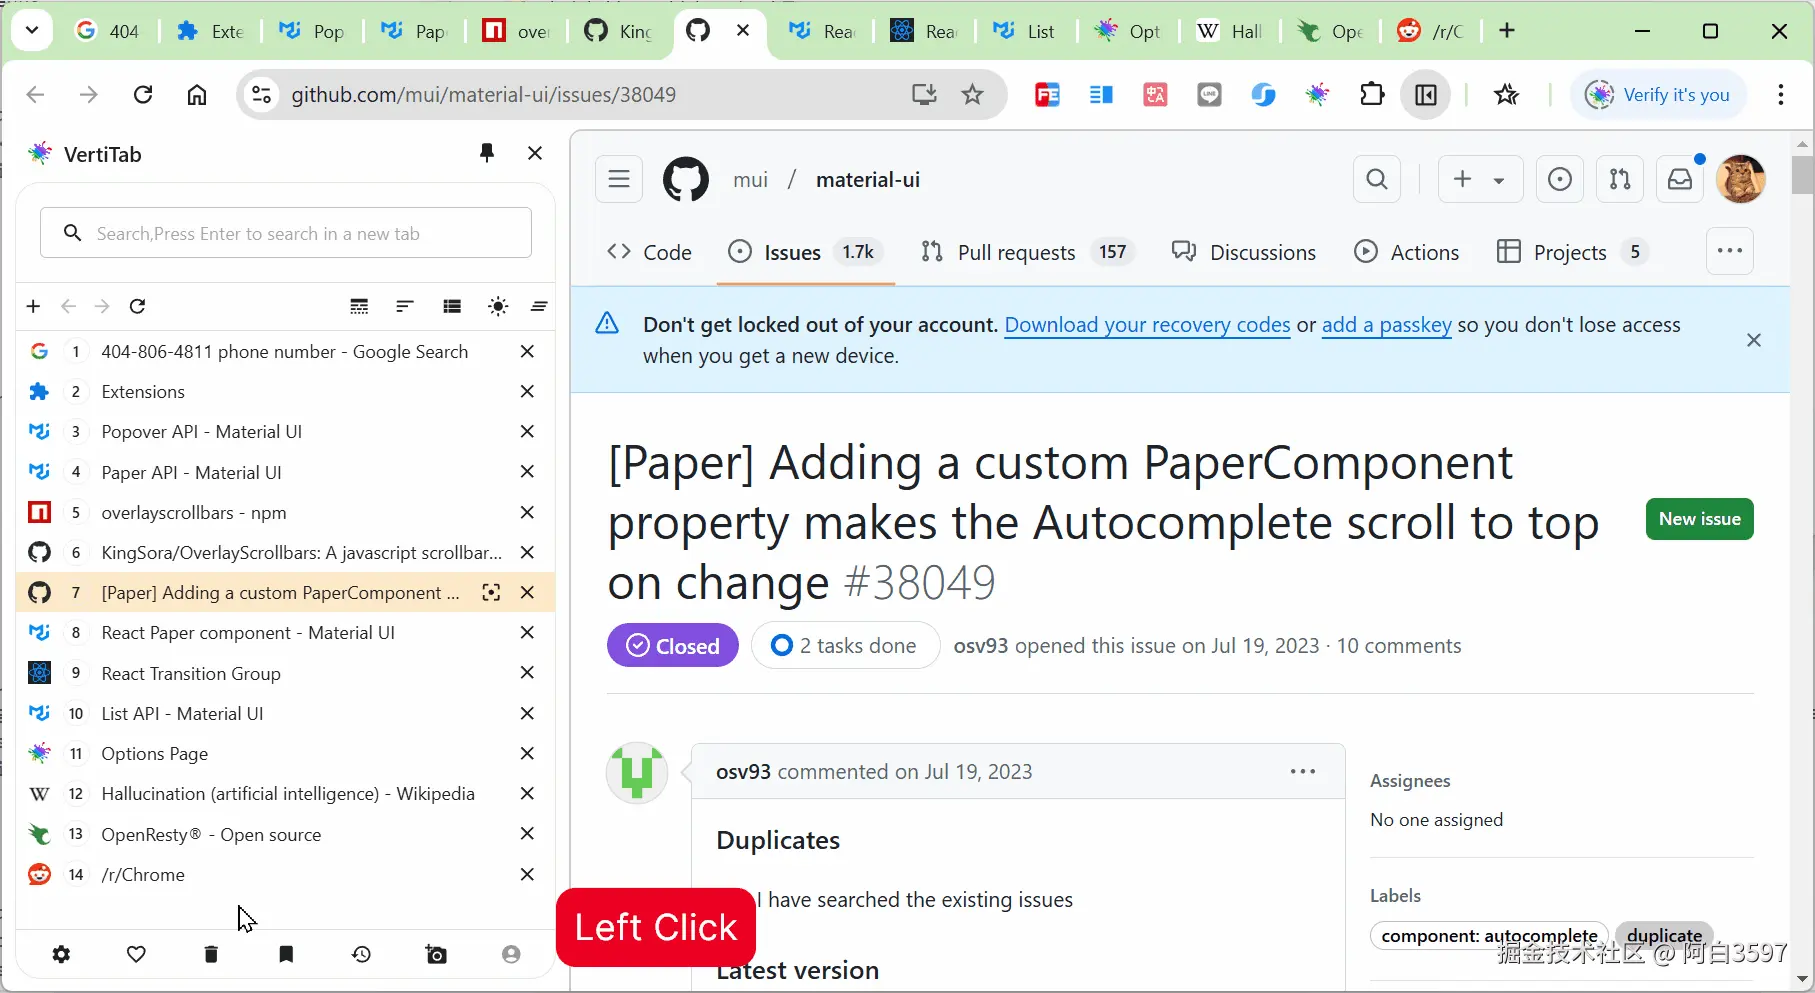Viewport: 1815px width, 993px height.
Task: Select 'React Transition Group' tab row
Action: (x=286, y=673)
